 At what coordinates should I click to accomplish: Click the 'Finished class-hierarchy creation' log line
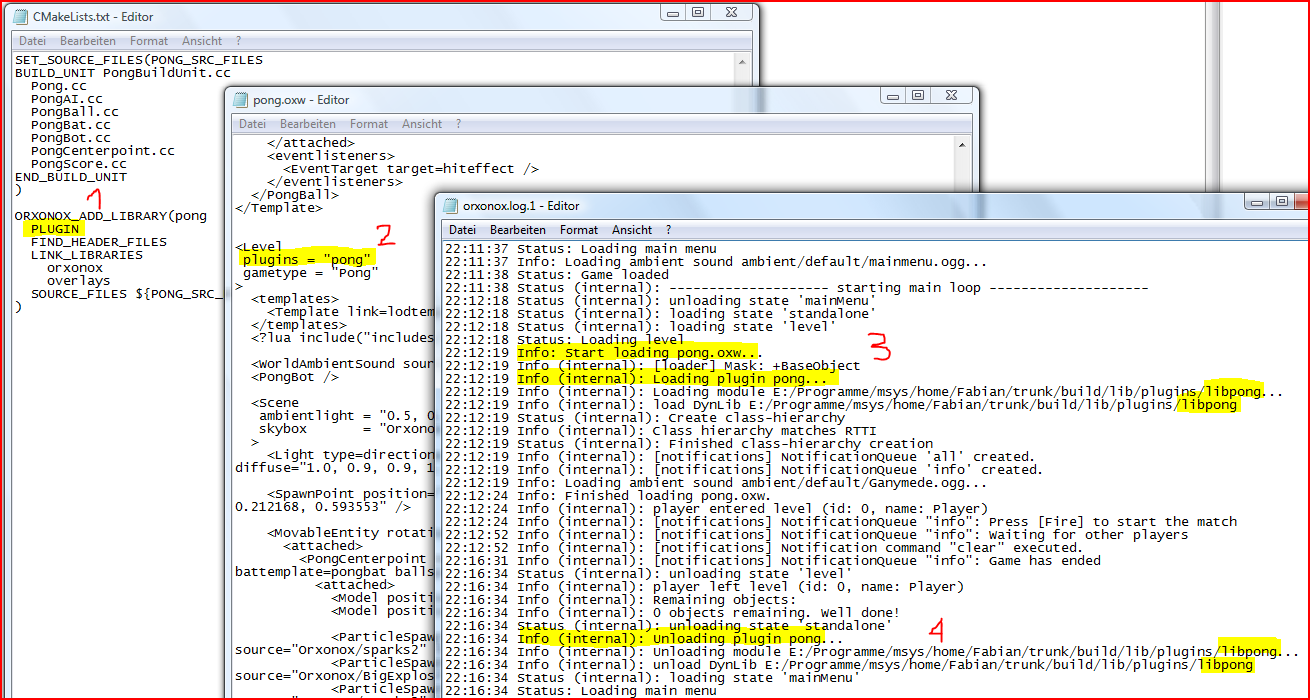pos(688,444)
